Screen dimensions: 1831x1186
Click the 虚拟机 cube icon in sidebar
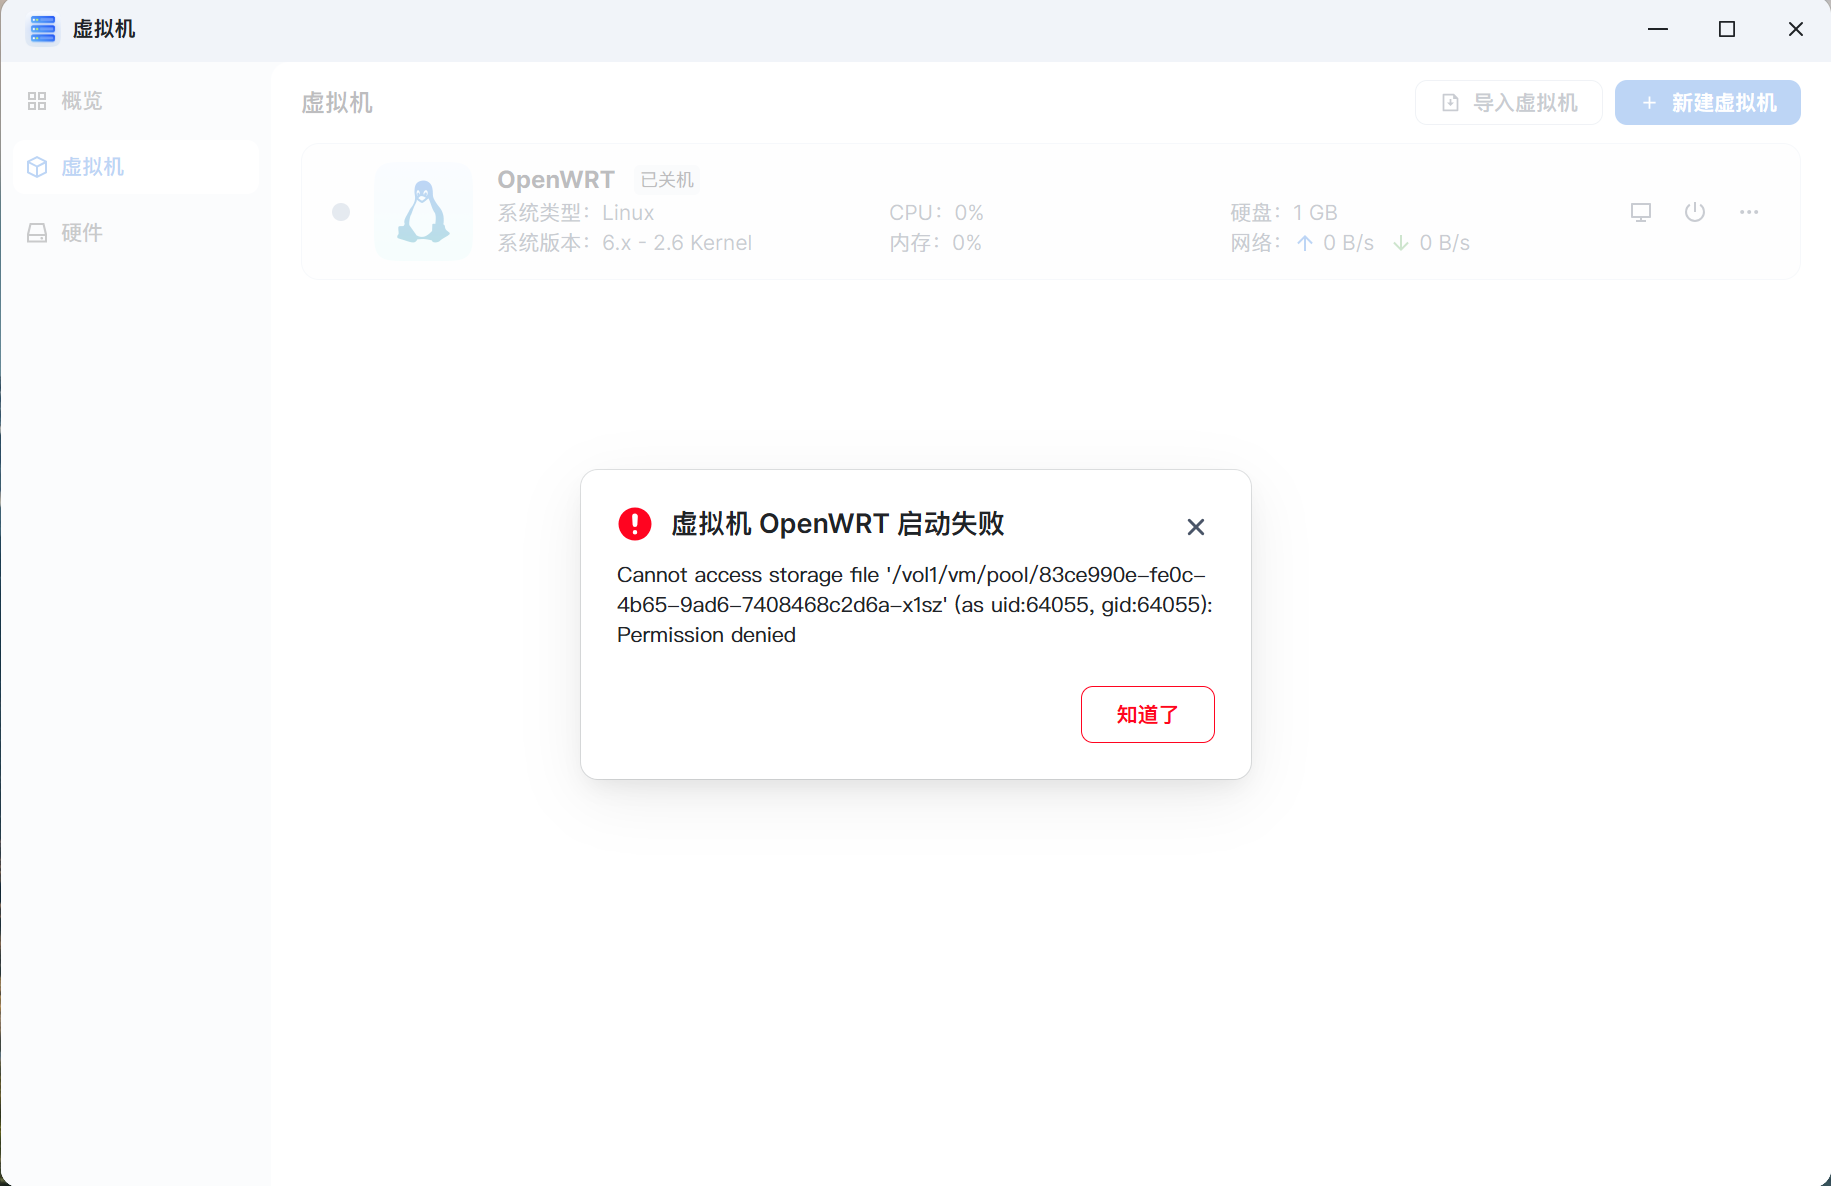pyautogui.click(x=37, y=167)
